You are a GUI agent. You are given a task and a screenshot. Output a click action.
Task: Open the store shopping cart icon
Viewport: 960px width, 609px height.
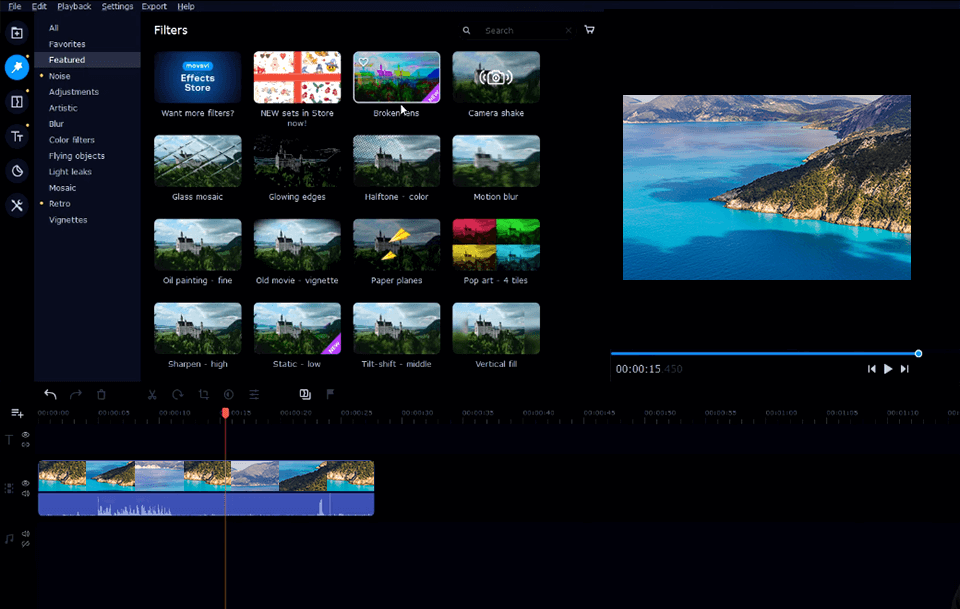pos(589,30)
